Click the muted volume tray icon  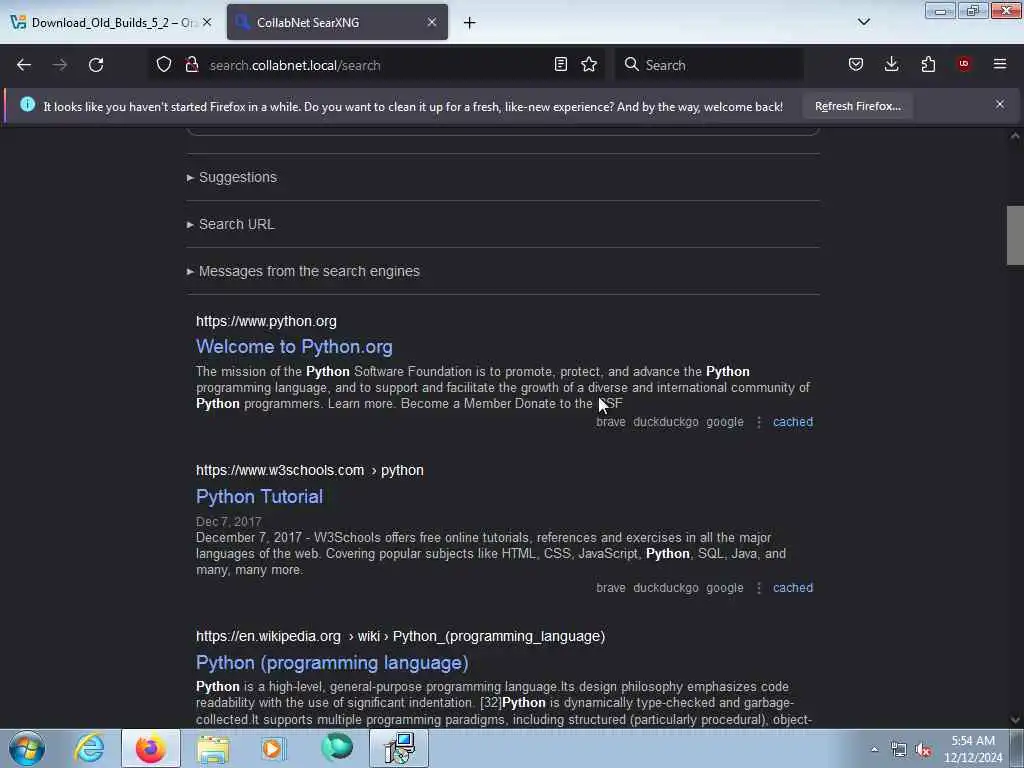[x=923, y=750]
